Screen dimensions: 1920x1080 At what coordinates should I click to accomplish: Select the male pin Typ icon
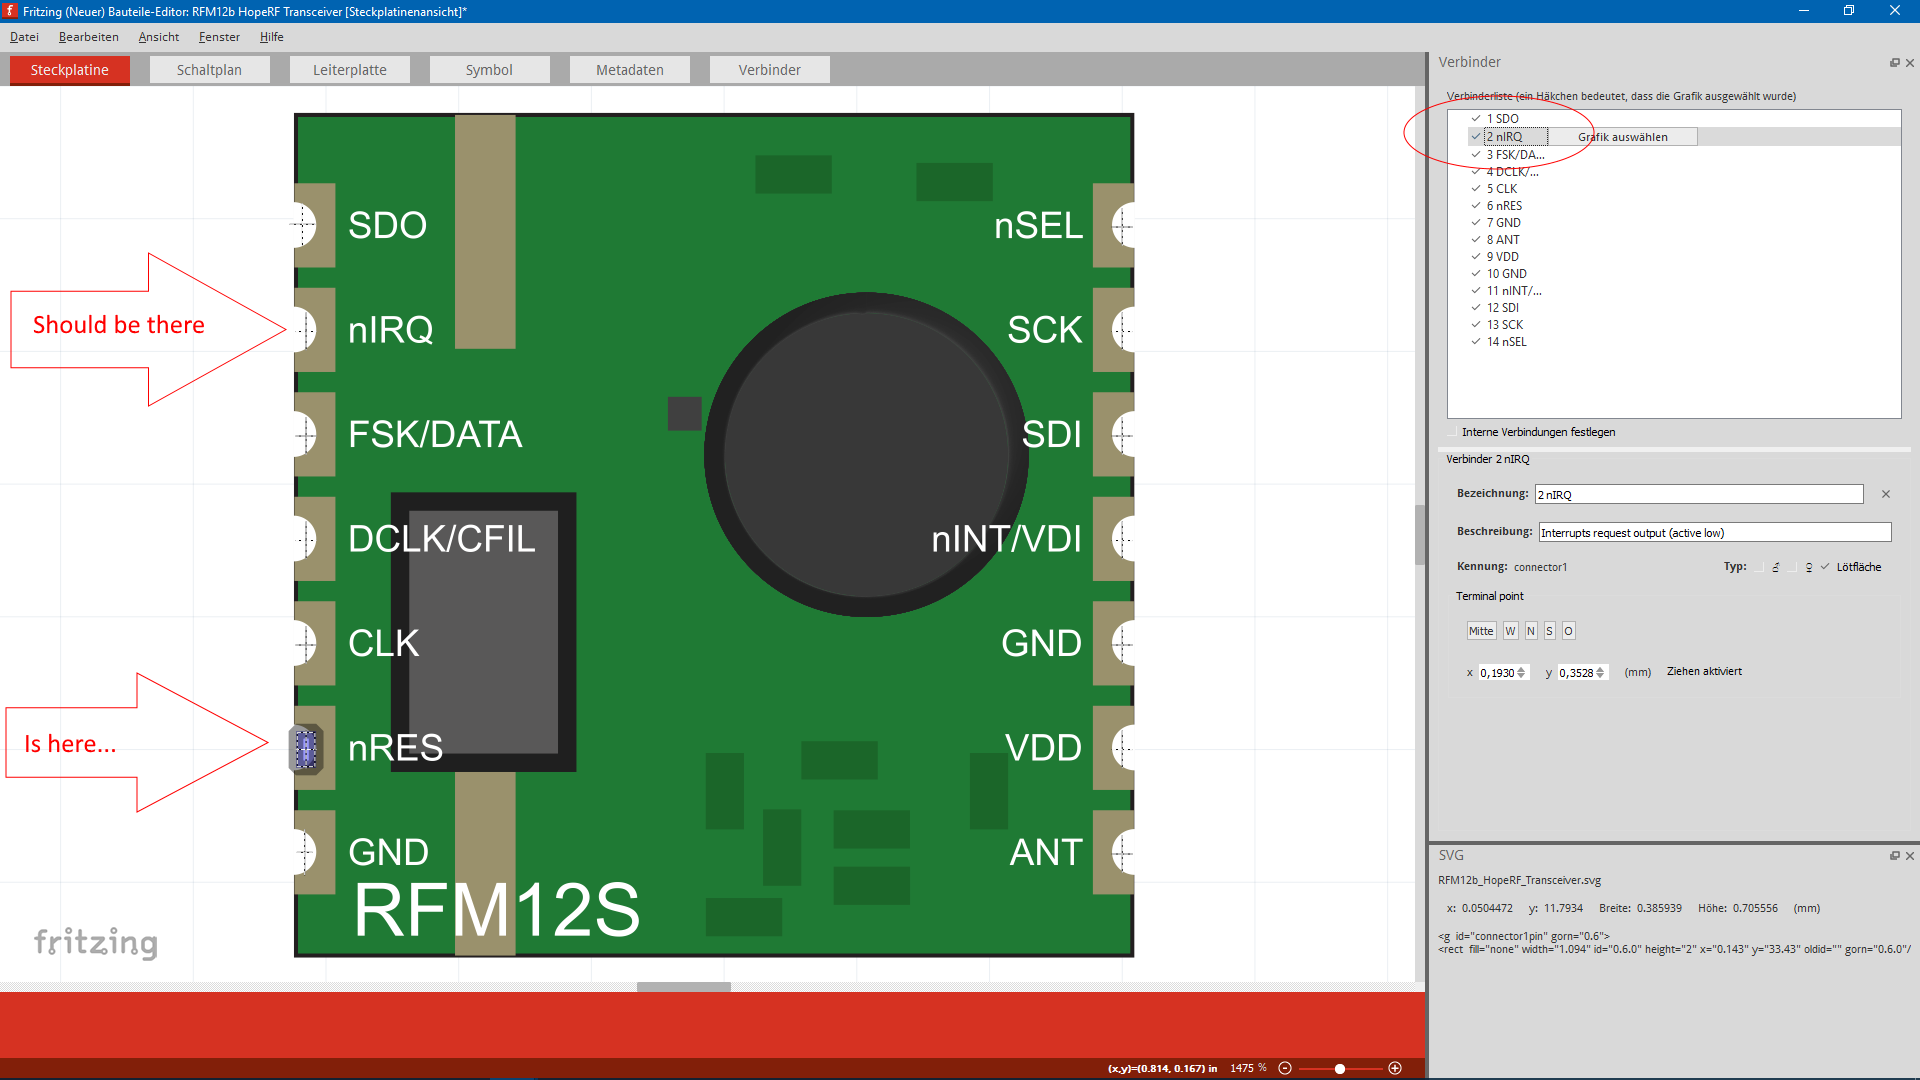click(1776, 567)
